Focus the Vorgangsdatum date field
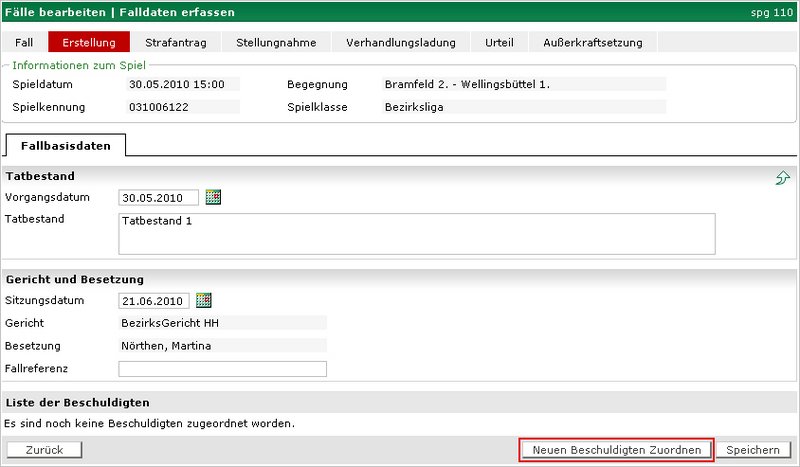The width and height of the screenshot is (800, 467). pyautogui.click(x=158, y=198)
